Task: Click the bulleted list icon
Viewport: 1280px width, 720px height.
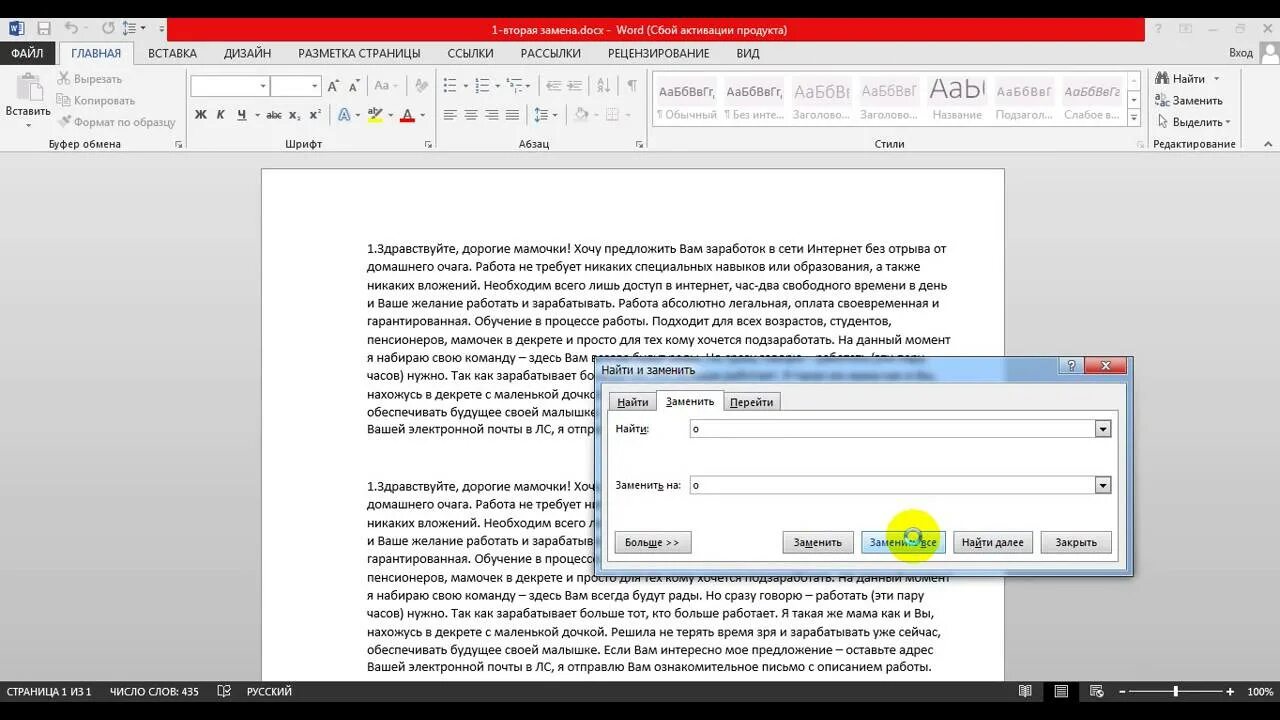Action: coord(450,87)
